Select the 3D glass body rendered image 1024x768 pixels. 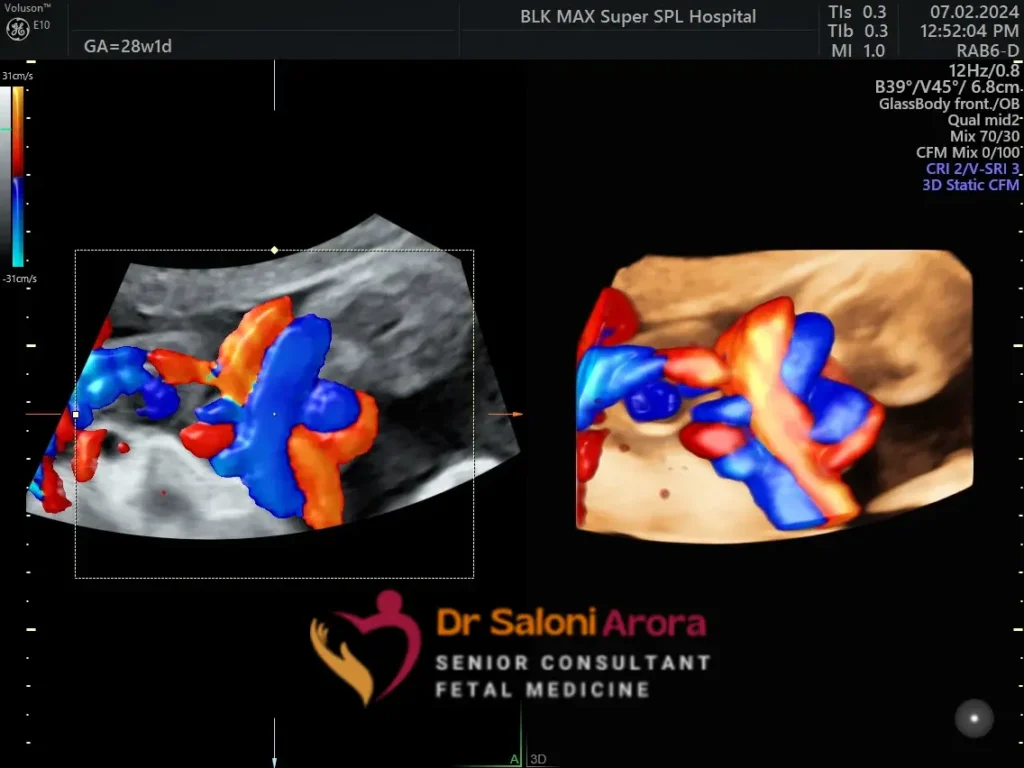coord(775,396)
